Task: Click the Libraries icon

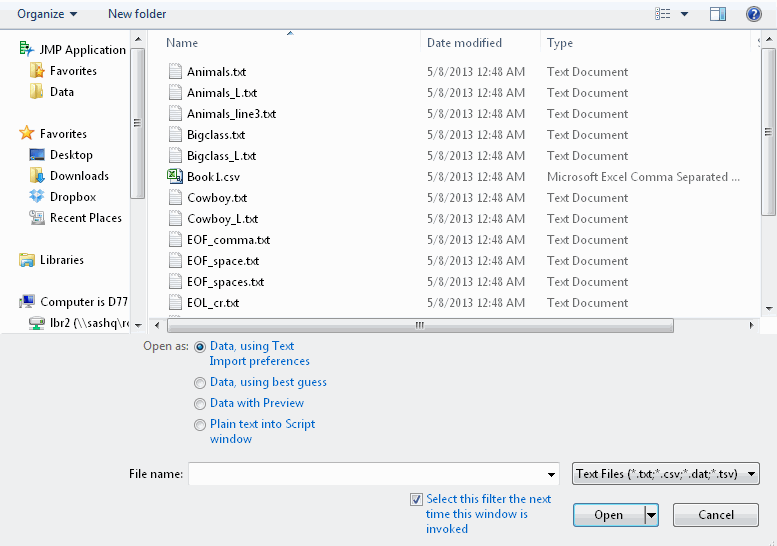Action: point(26,260)
